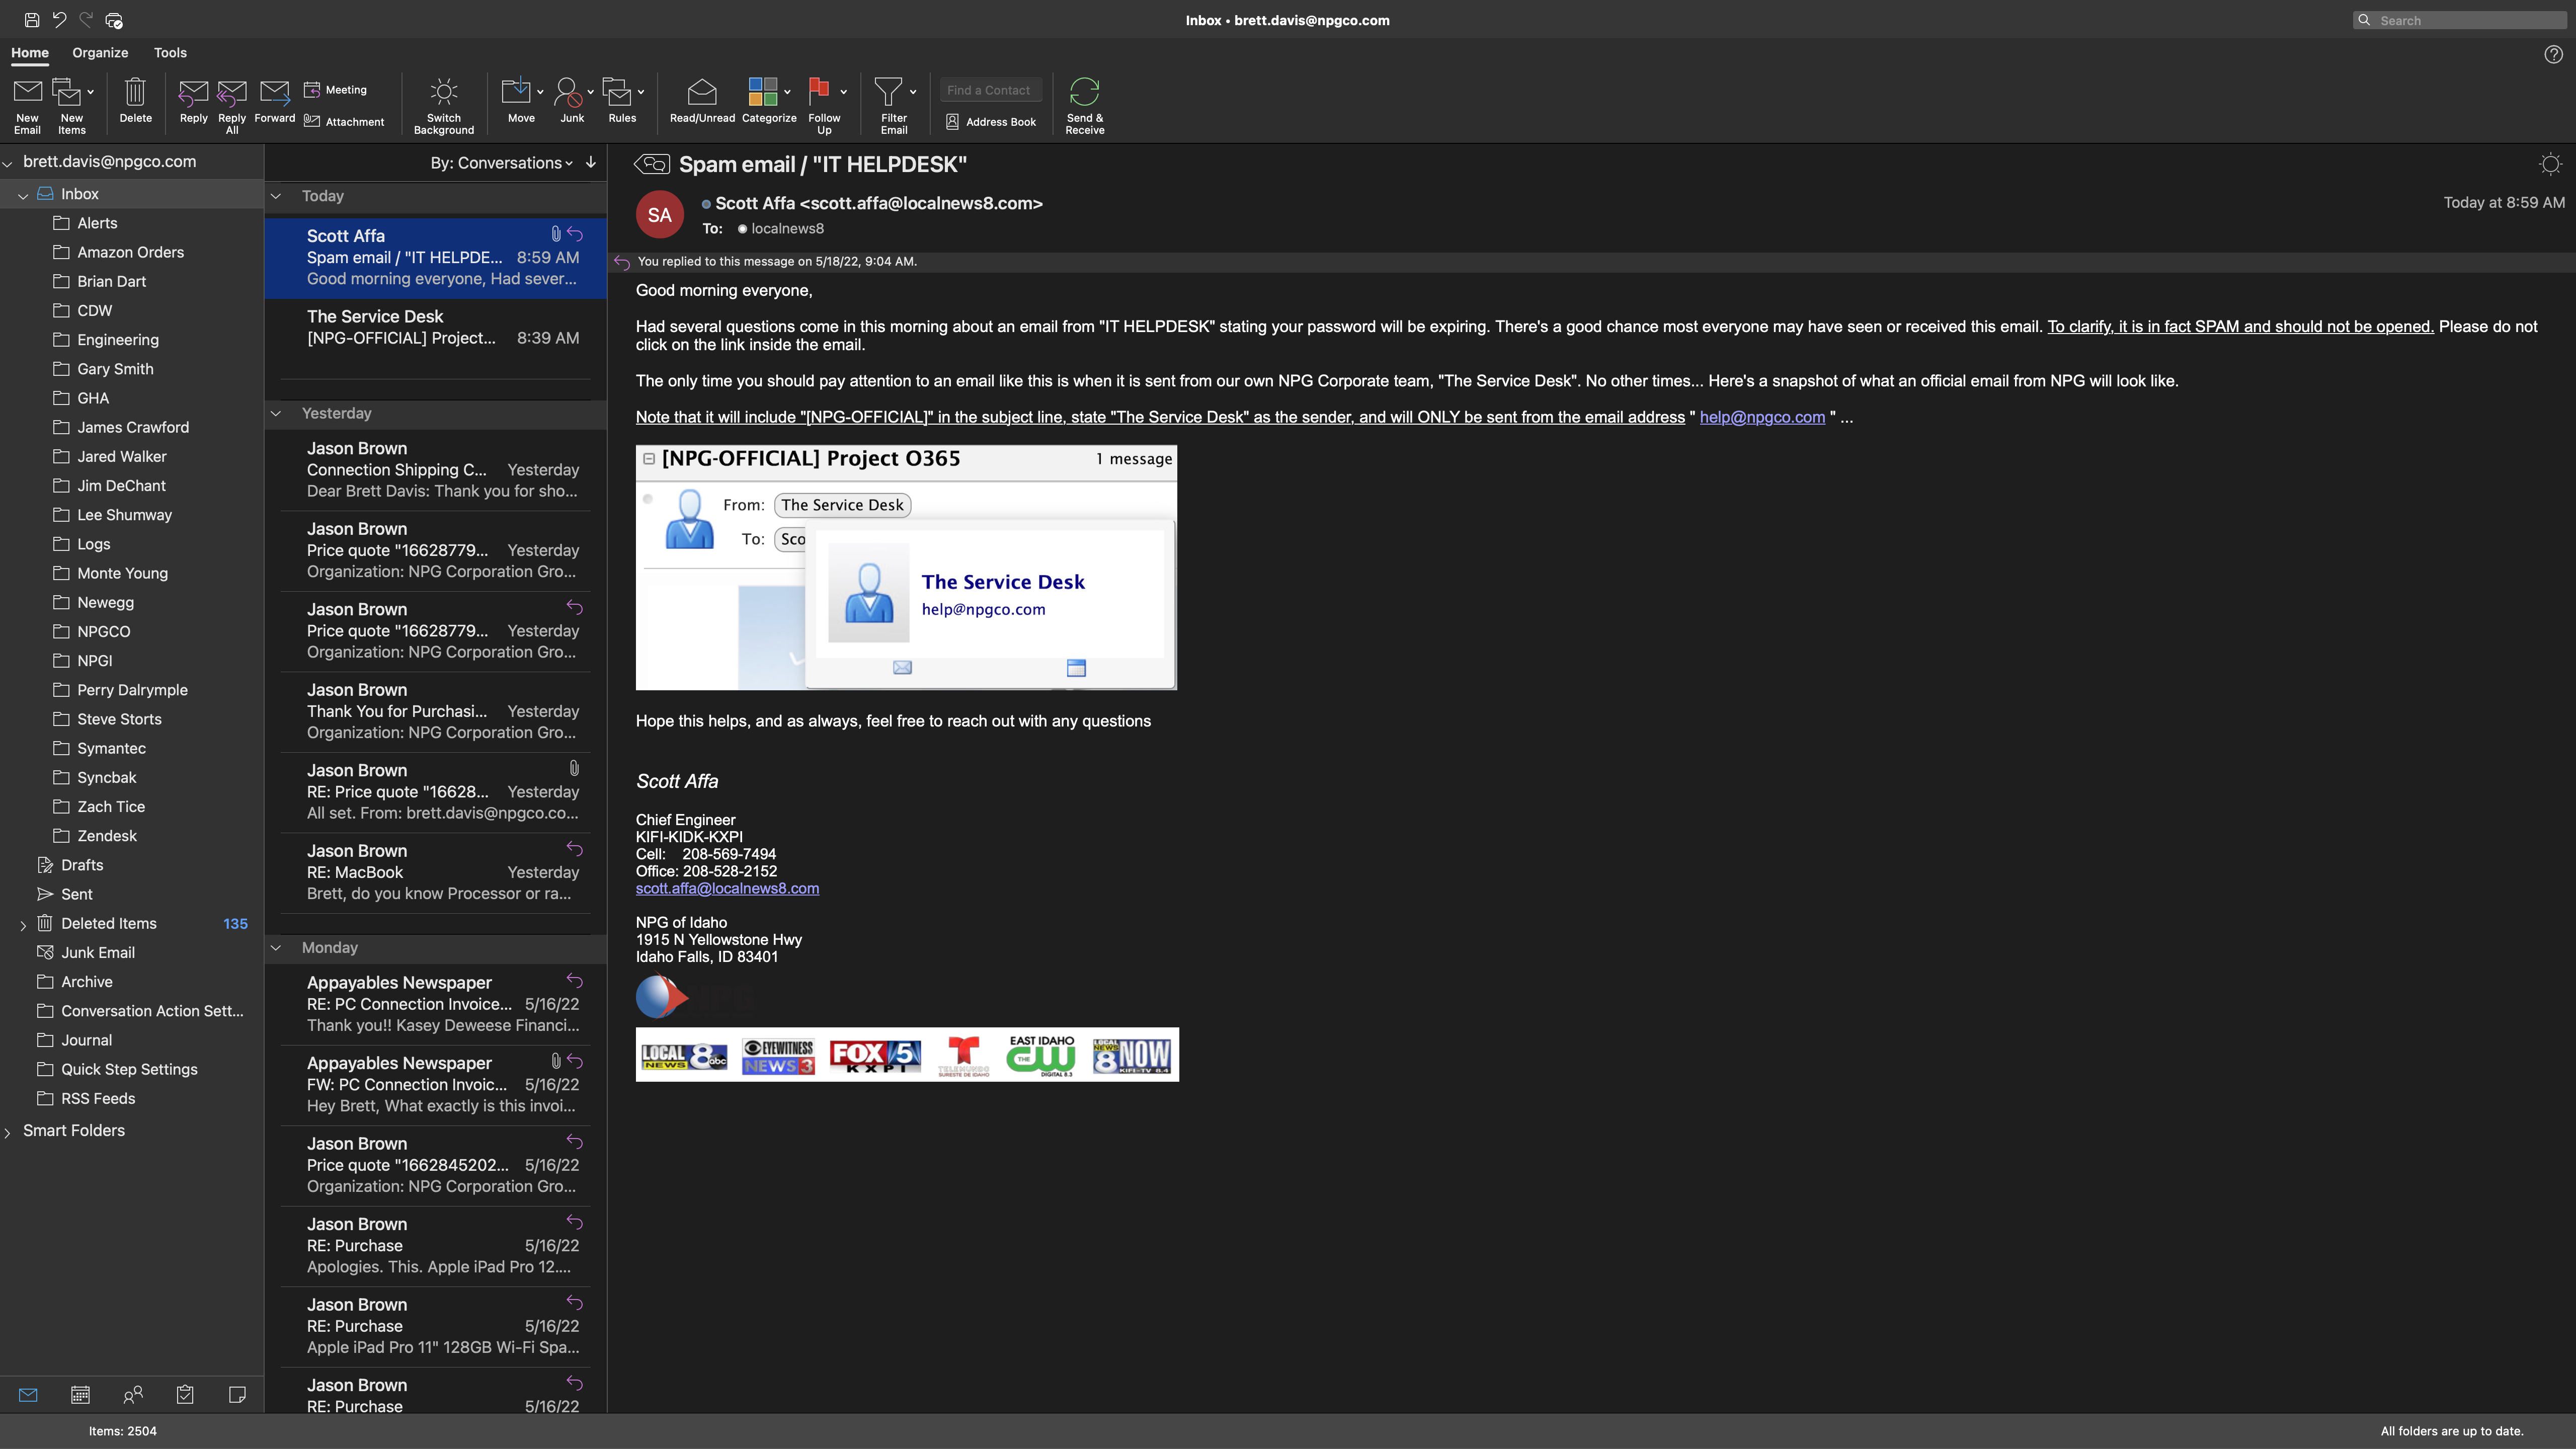
Task: Collapse the Today message group
Action: (x=276, y=196)
